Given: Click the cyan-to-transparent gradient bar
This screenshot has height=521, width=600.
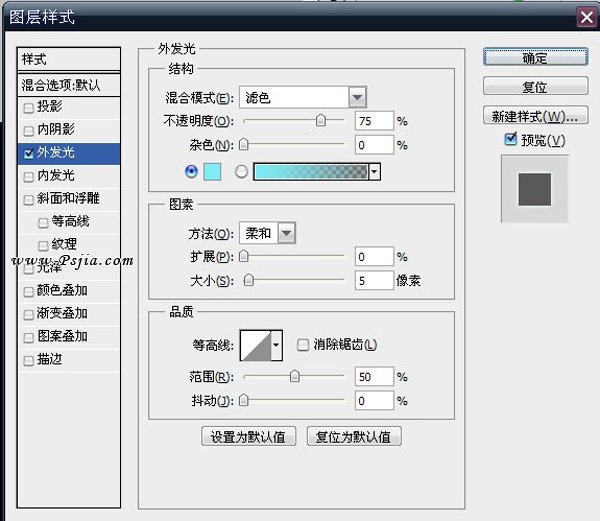Looking at the screenshot, I should pos(311,172).
